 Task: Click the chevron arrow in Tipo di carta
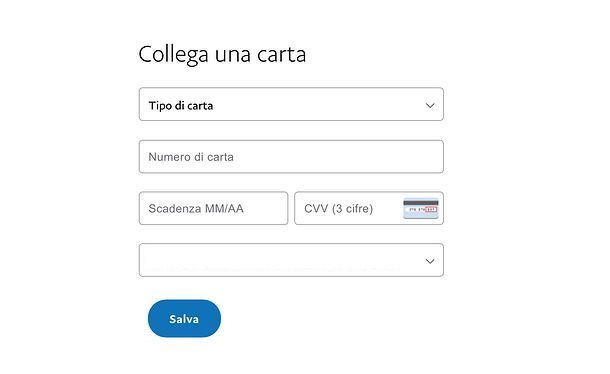point(430,105)
